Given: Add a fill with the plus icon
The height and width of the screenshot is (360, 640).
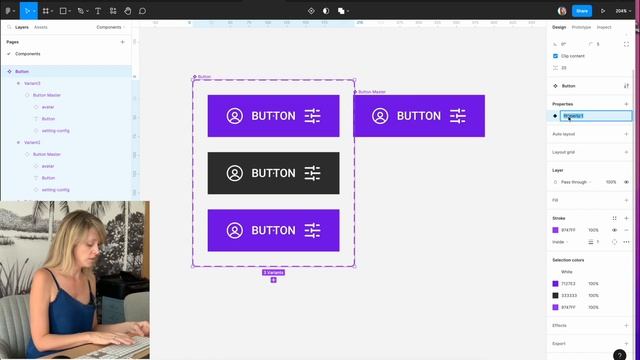Looking at the screenshot, I should [x=626, y=200].
